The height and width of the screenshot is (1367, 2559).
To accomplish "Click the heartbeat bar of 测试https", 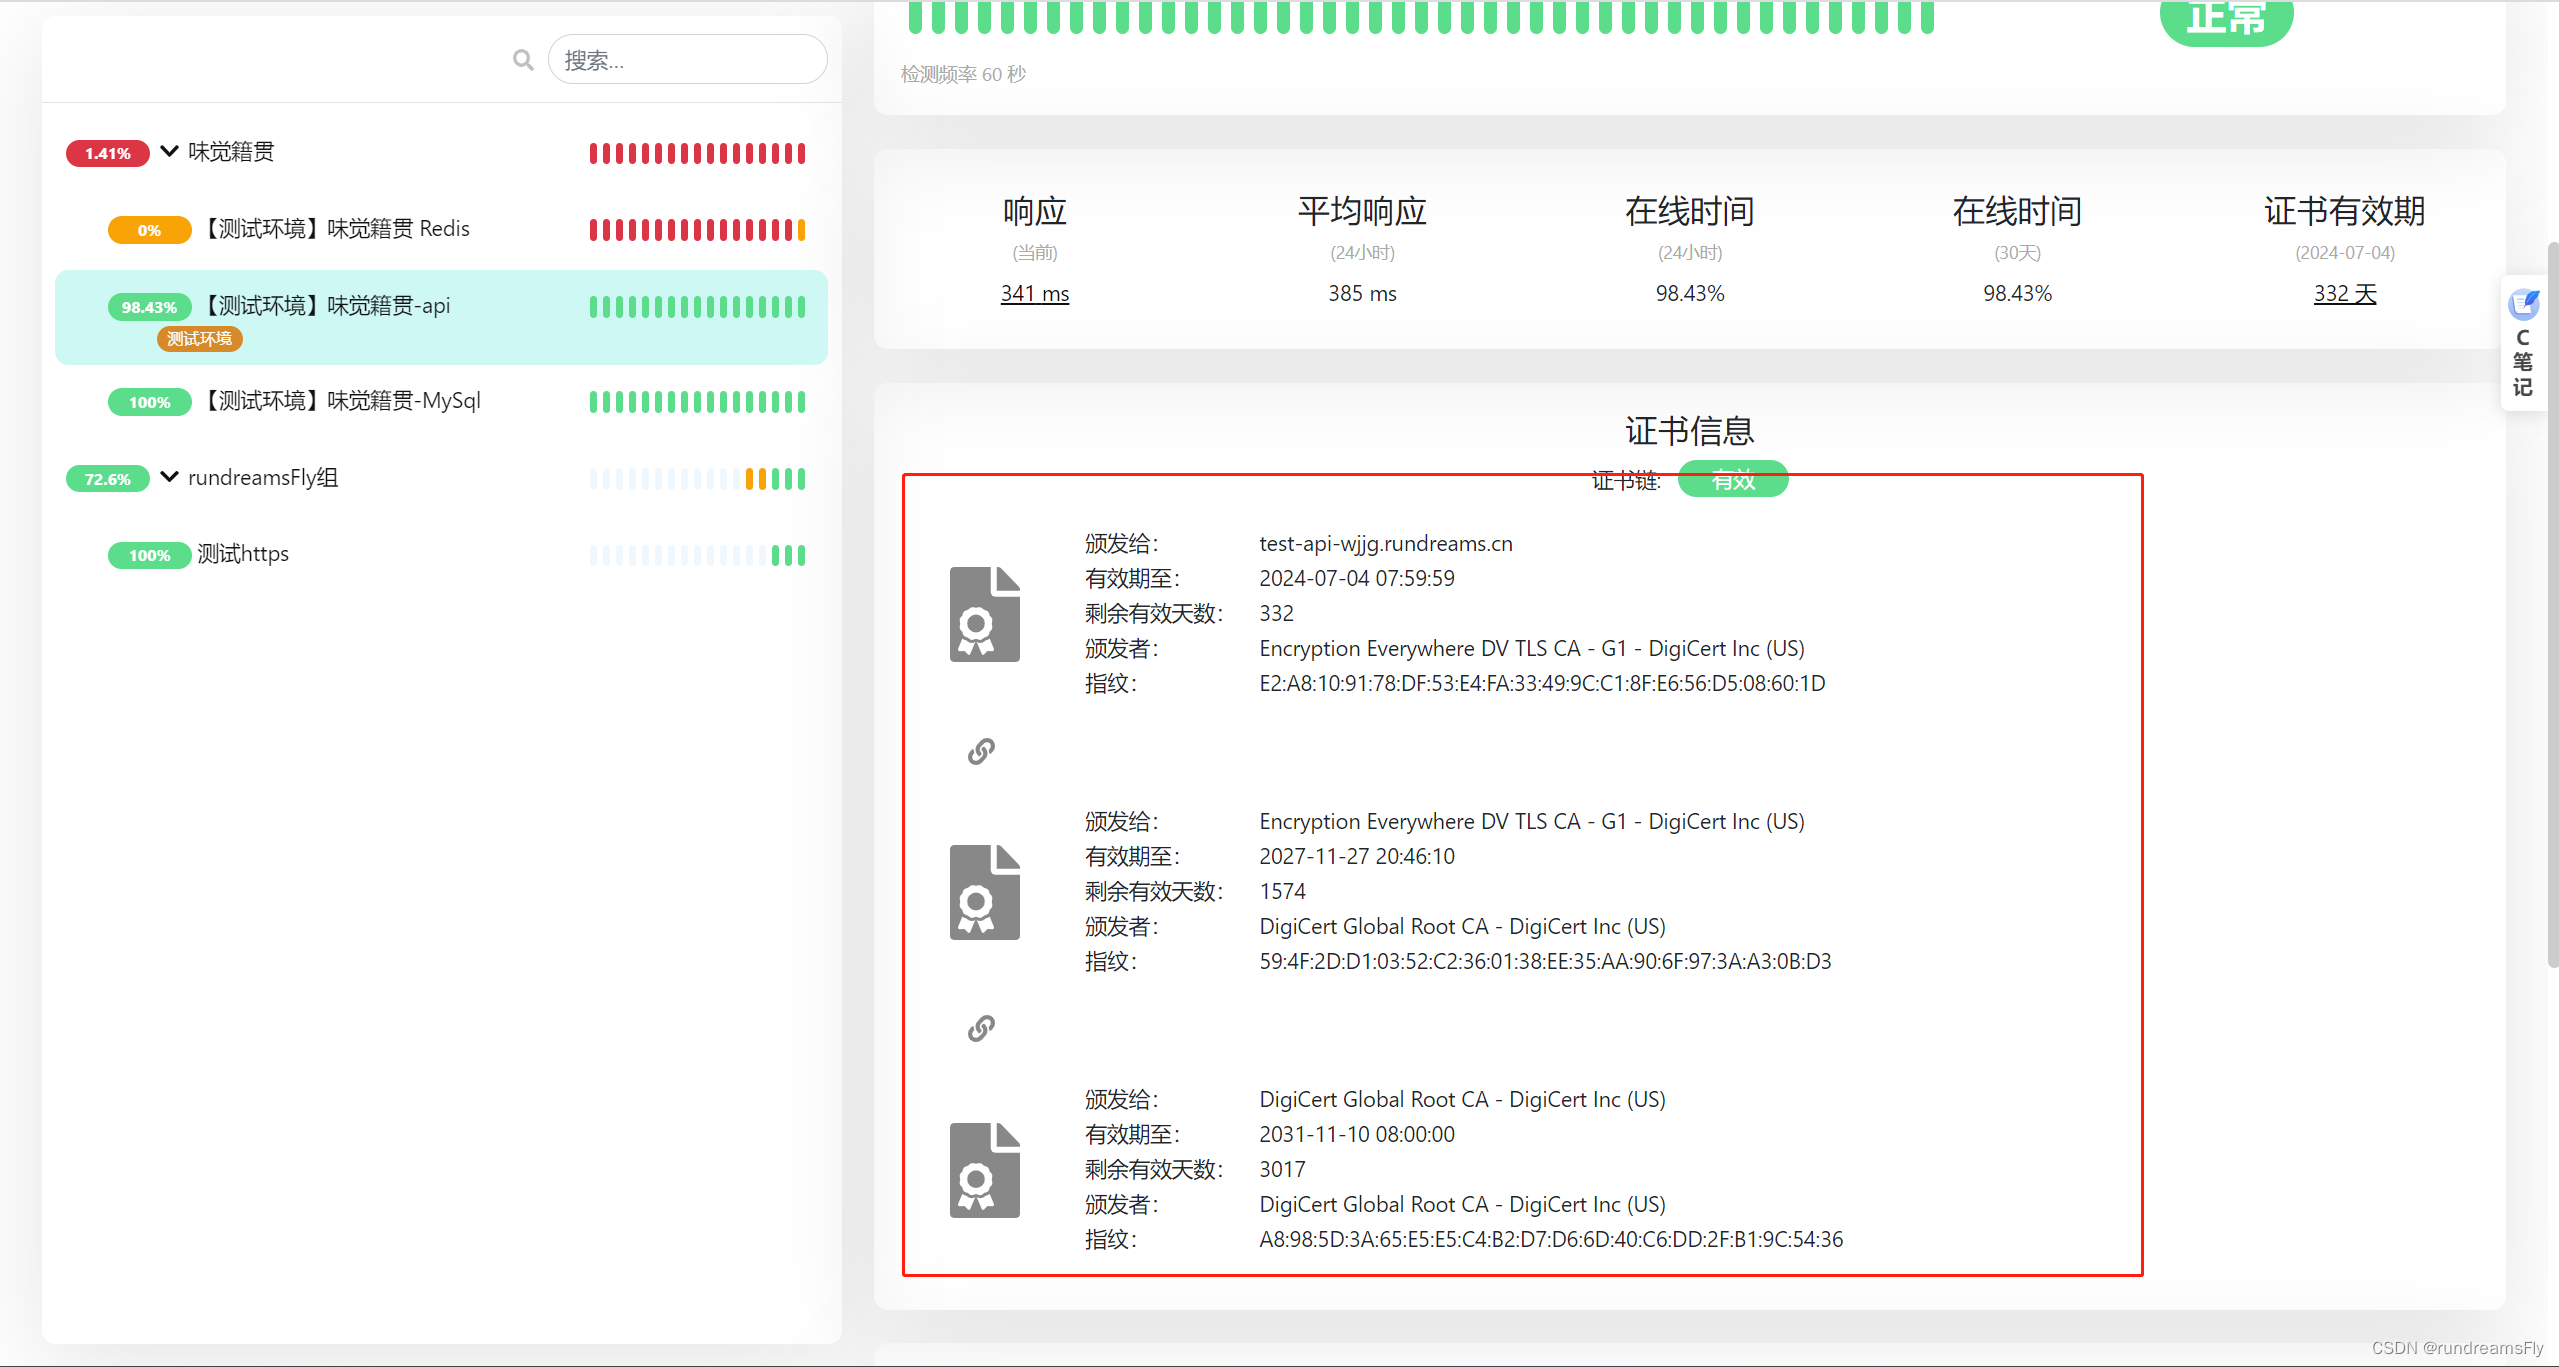I will [x=697, y=555].
